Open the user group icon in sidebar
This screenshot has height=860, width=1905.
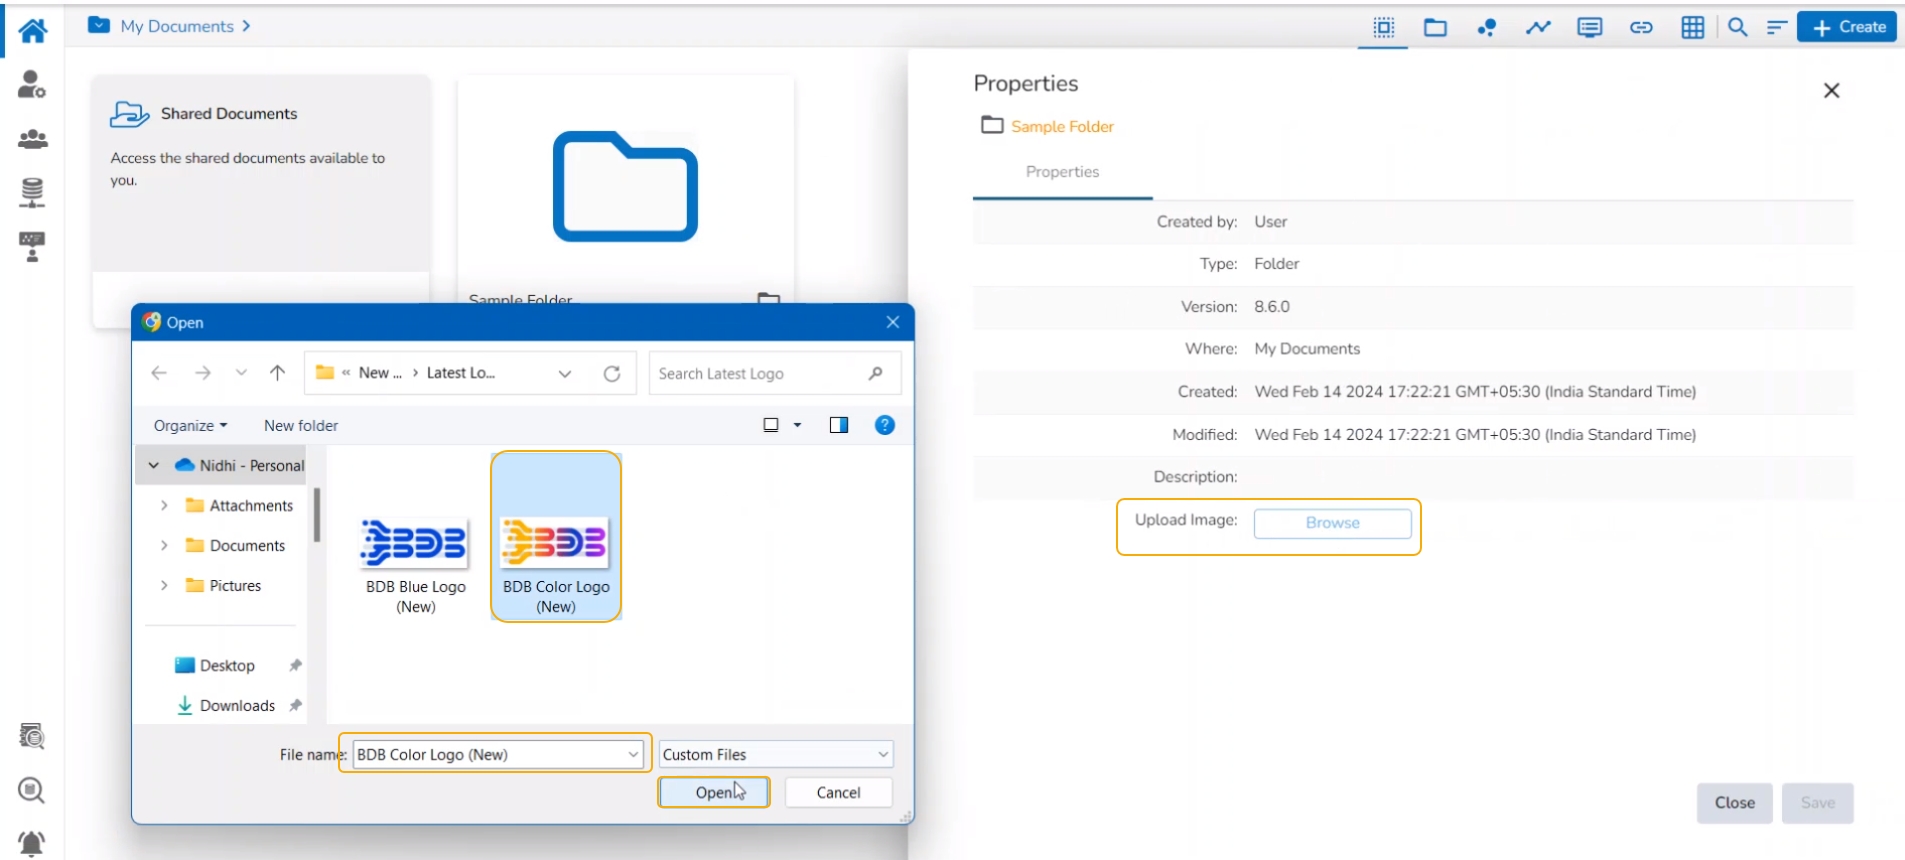32,139
